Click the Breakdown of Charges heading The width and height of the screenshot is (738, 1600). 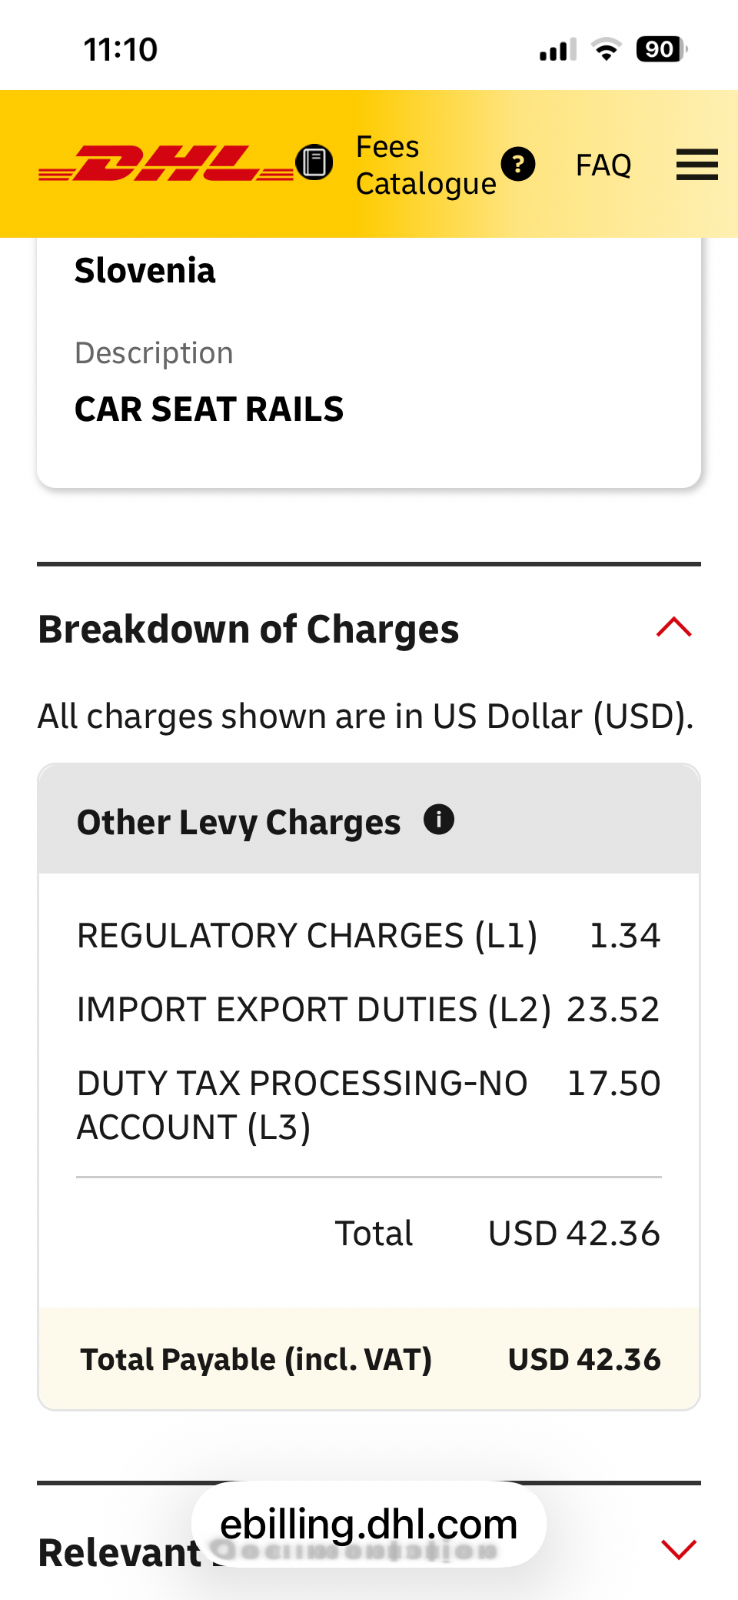(248, 630)
